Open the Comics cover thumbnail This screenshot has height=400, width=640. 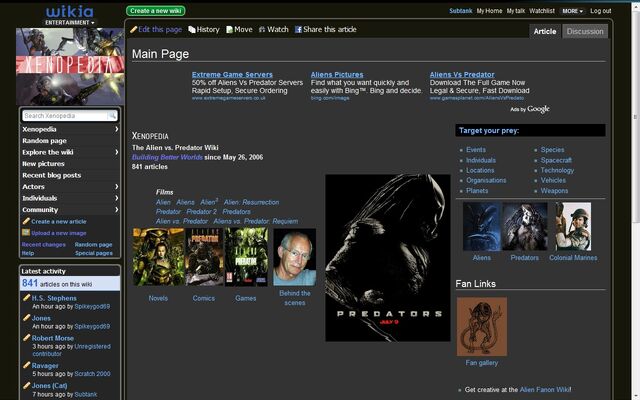click(204, 257)
